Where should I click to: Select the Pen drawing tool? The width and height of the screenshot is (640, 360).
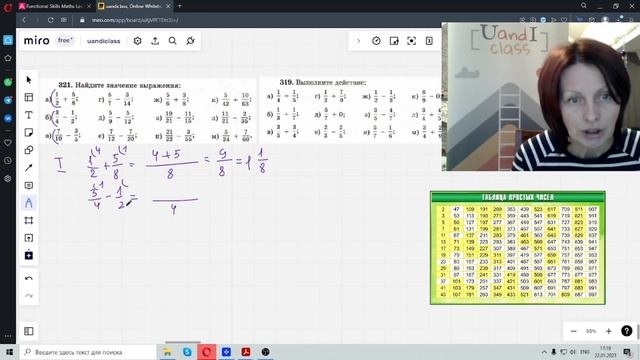pos(29,203)
